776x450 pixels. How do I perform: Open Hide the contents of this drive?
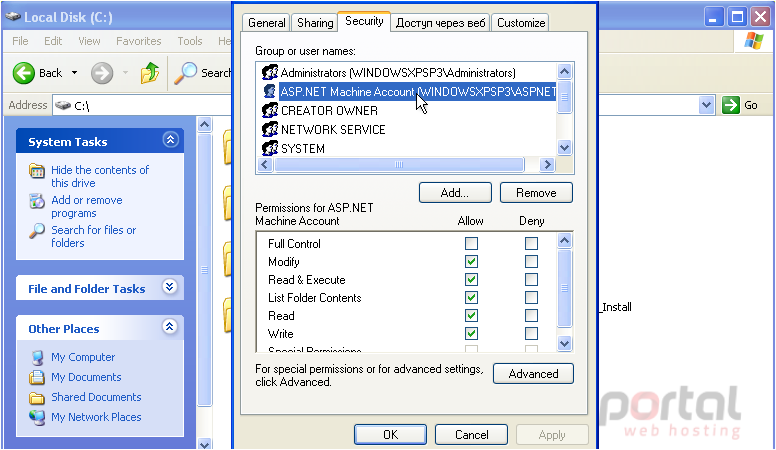pos(99,176)
